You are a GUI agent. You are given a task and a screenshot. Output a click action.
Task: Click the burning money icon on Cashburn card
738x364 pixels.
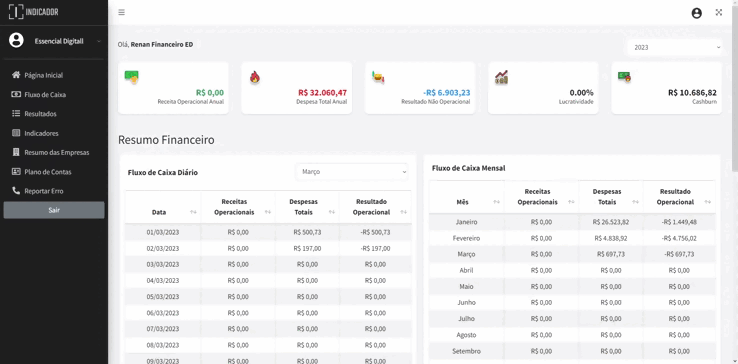pos(625,77)
